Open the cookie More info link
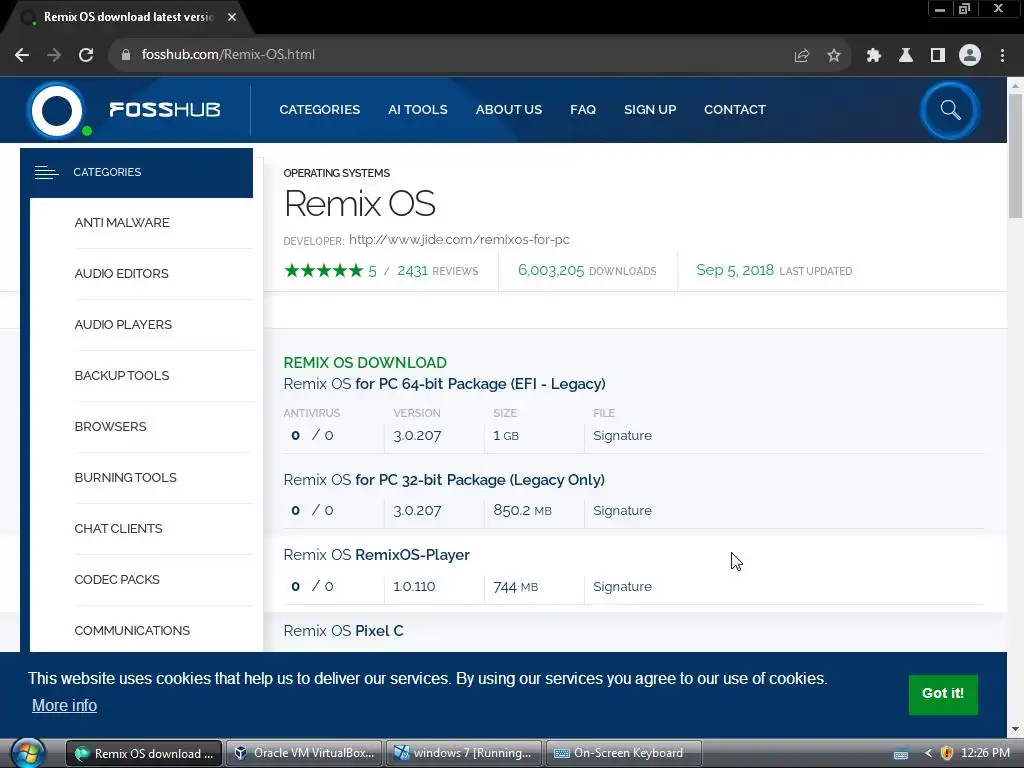Image resolution: width=1024 pixels, height=768 pixels. (x=65, y=705)
